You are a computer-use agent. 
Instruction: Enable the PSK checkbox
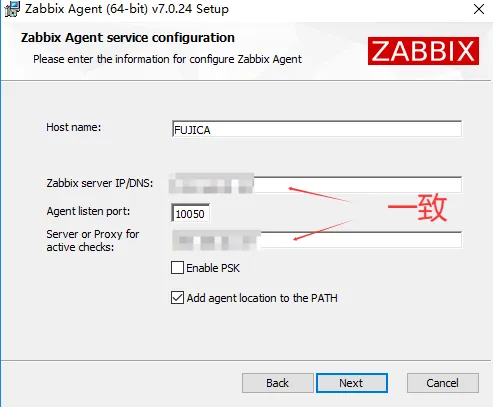pos(177,267)
